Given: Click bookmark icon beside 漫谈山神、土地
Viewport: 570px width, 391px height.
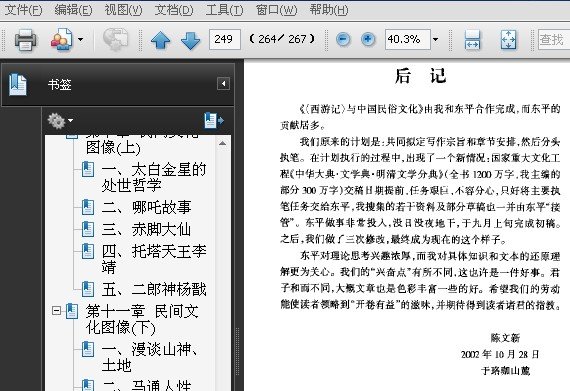Looking at the screenshot, I should [88, 349].
